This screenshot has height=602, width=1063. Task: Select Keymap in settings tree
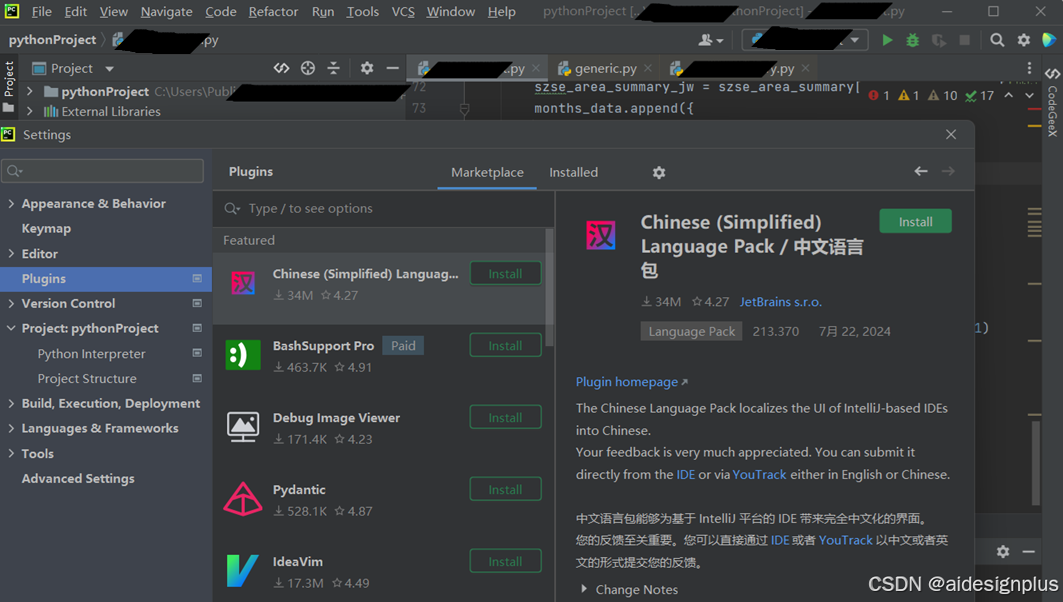(x=46, y=228)
